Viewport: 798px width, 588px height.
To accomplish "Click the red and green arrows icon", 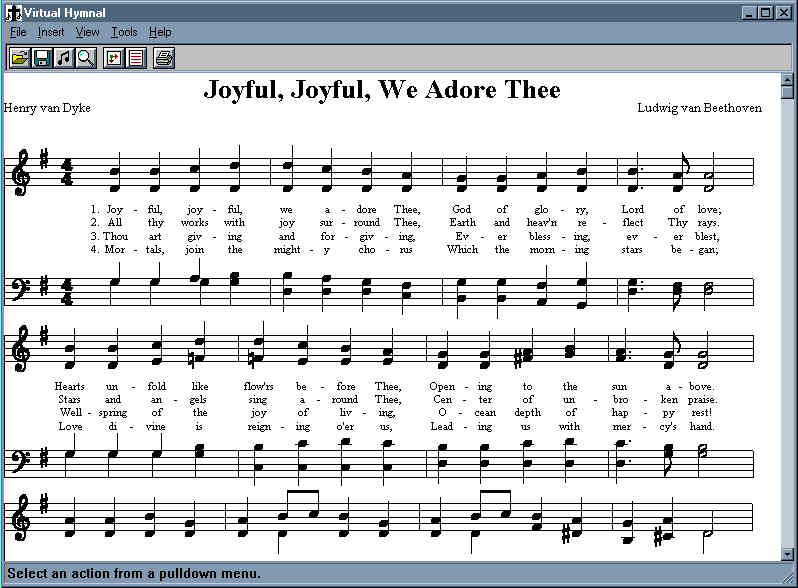I will click(x=113, y=58).
